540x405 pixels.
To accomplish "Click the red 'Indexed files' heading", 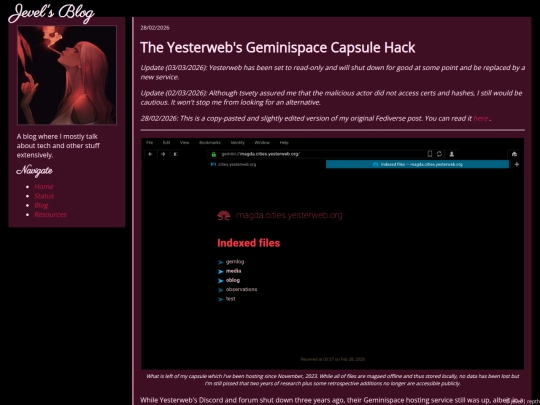I will [x=249, y=243].
